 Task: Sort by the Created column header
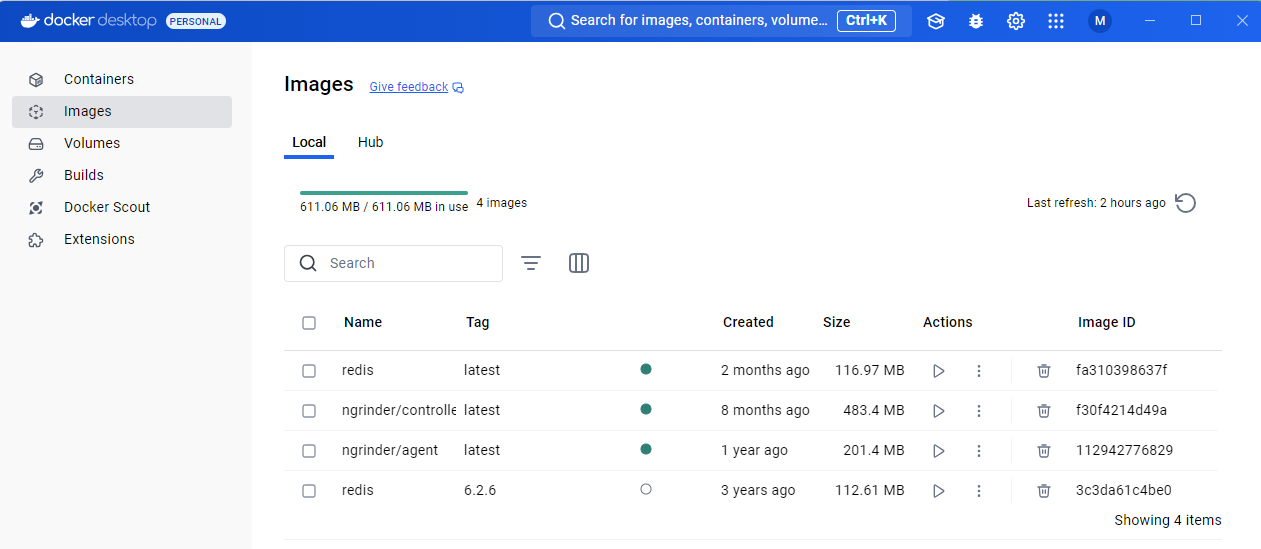tap(748, 322)
